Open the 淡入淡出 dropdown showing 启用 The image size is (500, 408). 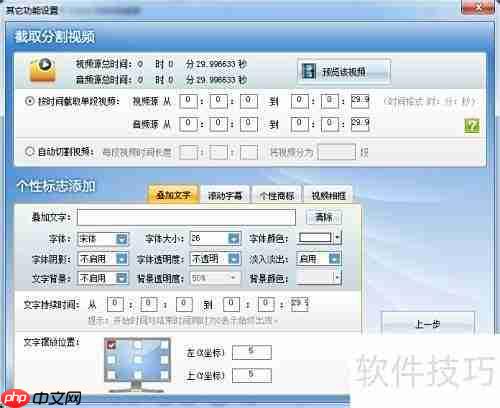point(318,259)
